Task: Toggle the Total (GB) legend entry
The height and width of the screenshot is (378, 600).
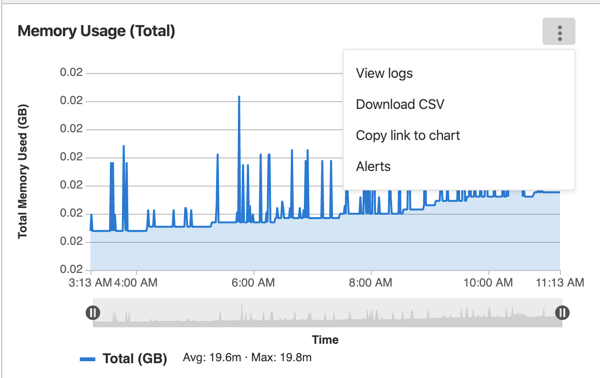Action: (x=123, y=358)
